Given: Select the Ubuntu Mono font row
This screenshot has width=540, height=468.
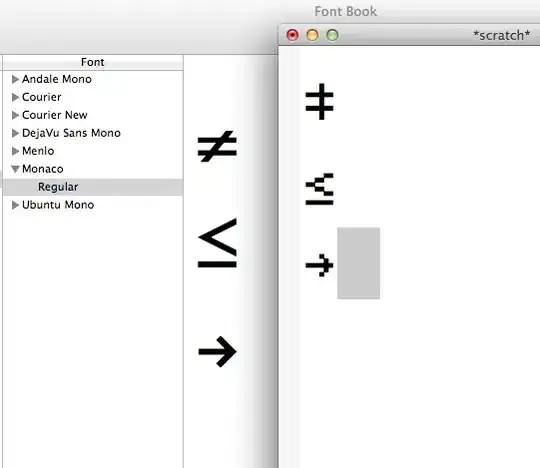Looking at the screenshot, I should [93, 205].
